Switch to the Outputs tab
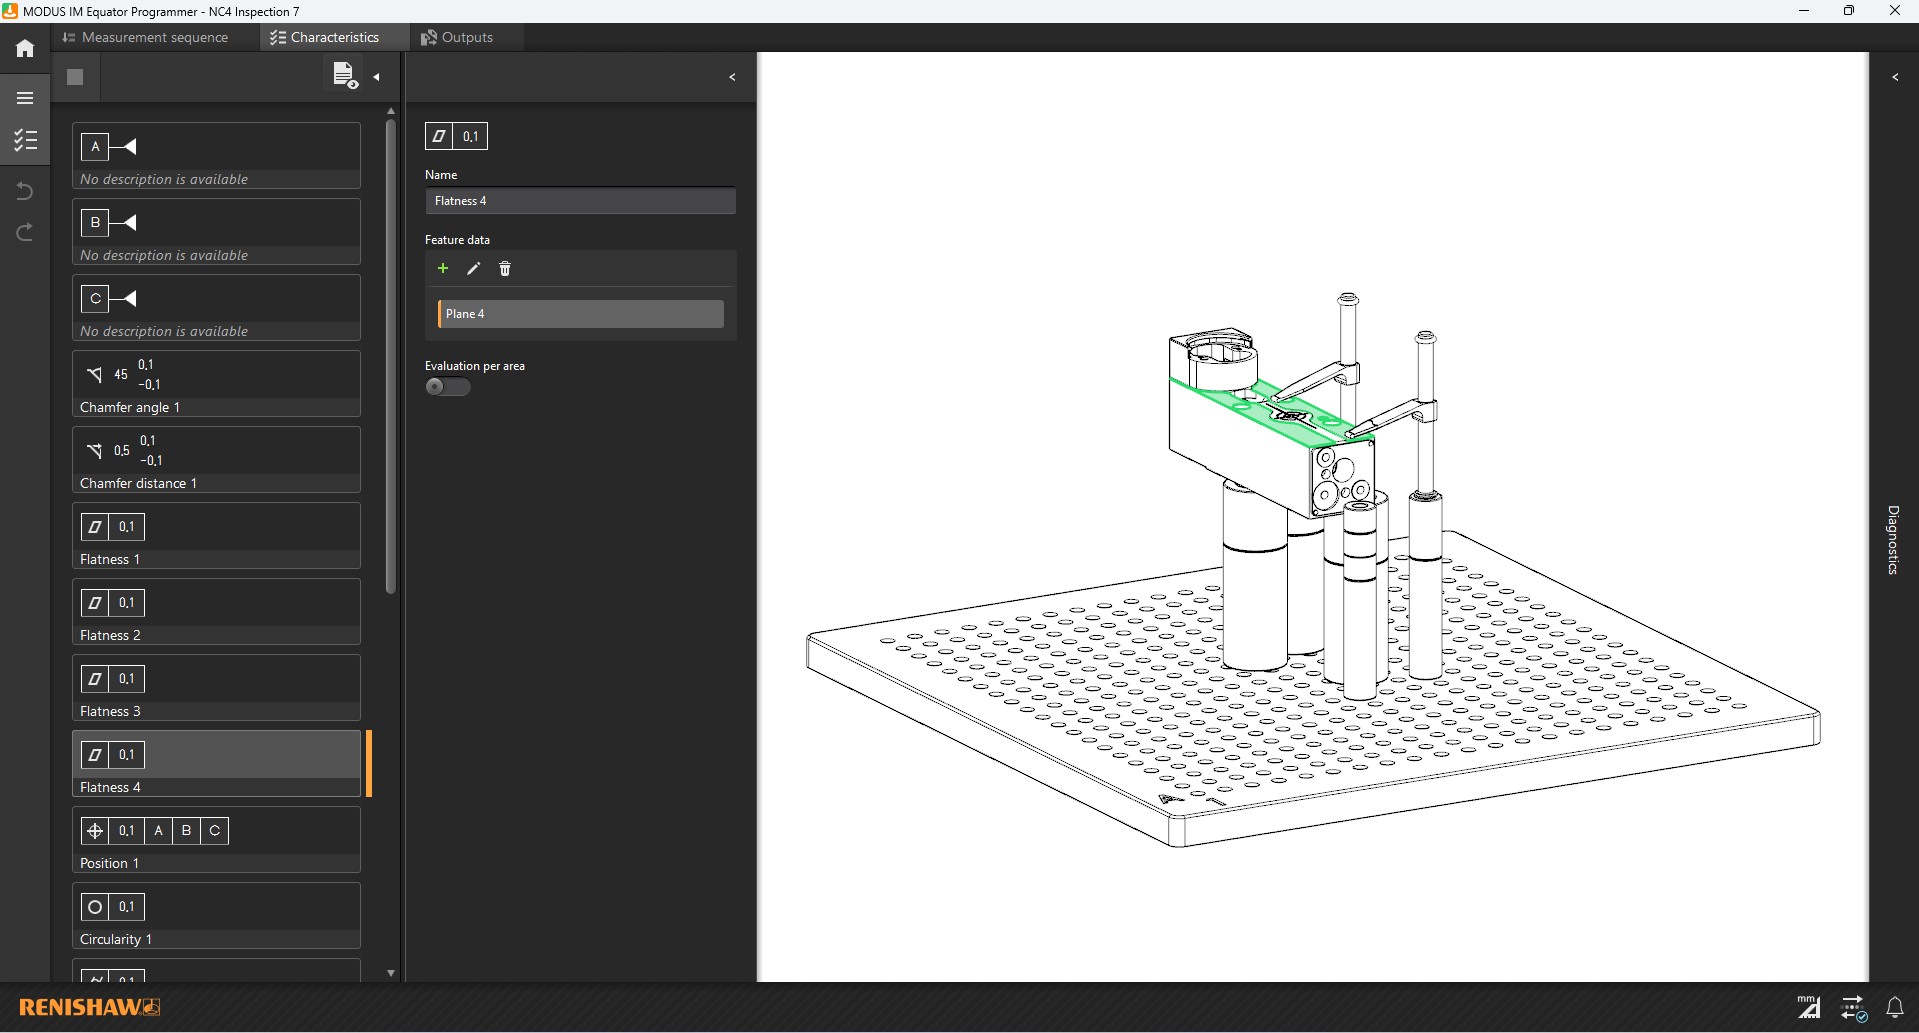 coord(457,37)
